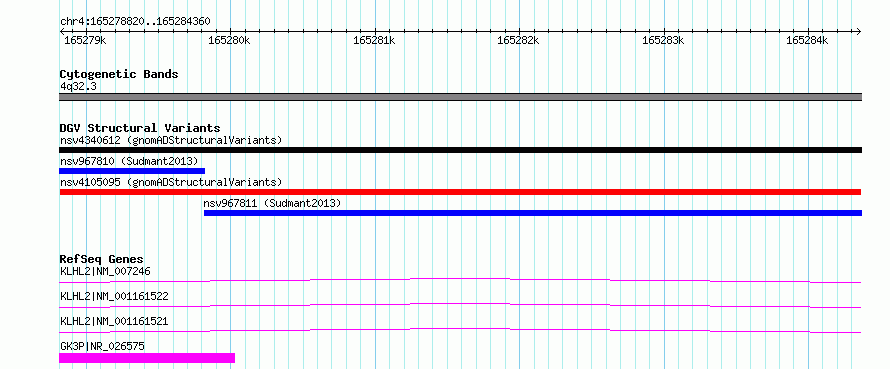Select the blue nsv967810 variant bar
890x369 pixels.
132,171
